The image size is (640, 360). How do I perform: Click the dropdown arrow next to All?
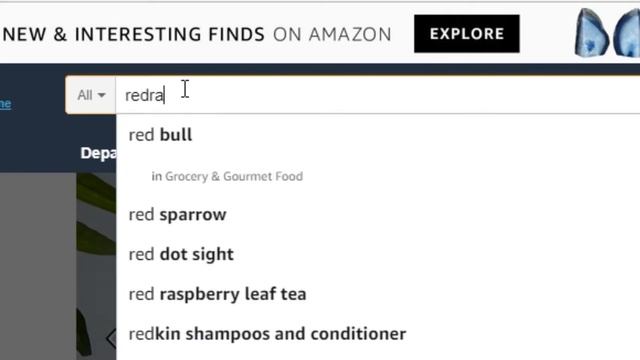102,96
